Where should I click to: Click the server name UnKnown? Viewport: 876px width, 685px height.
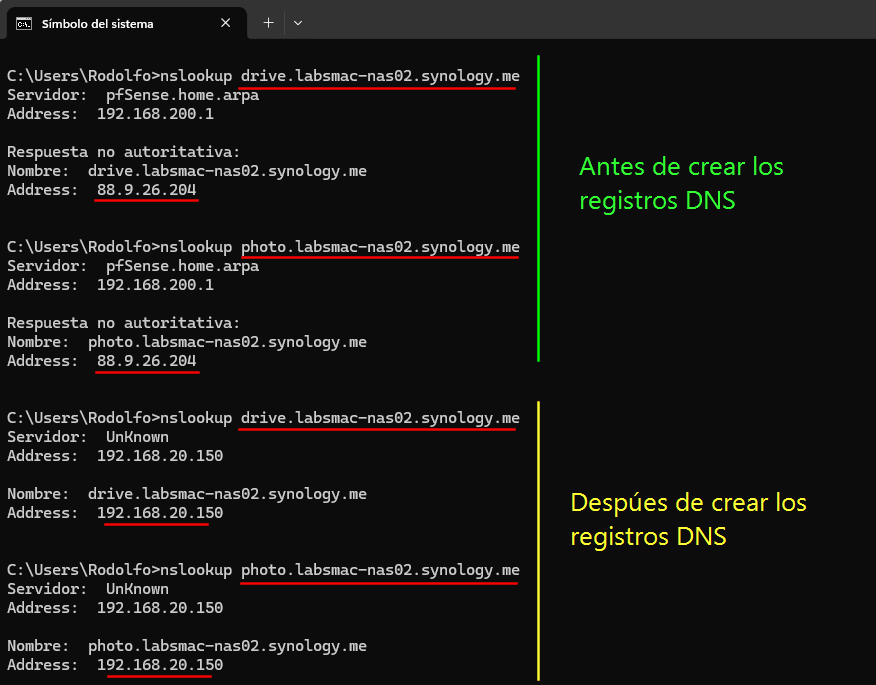137,436
